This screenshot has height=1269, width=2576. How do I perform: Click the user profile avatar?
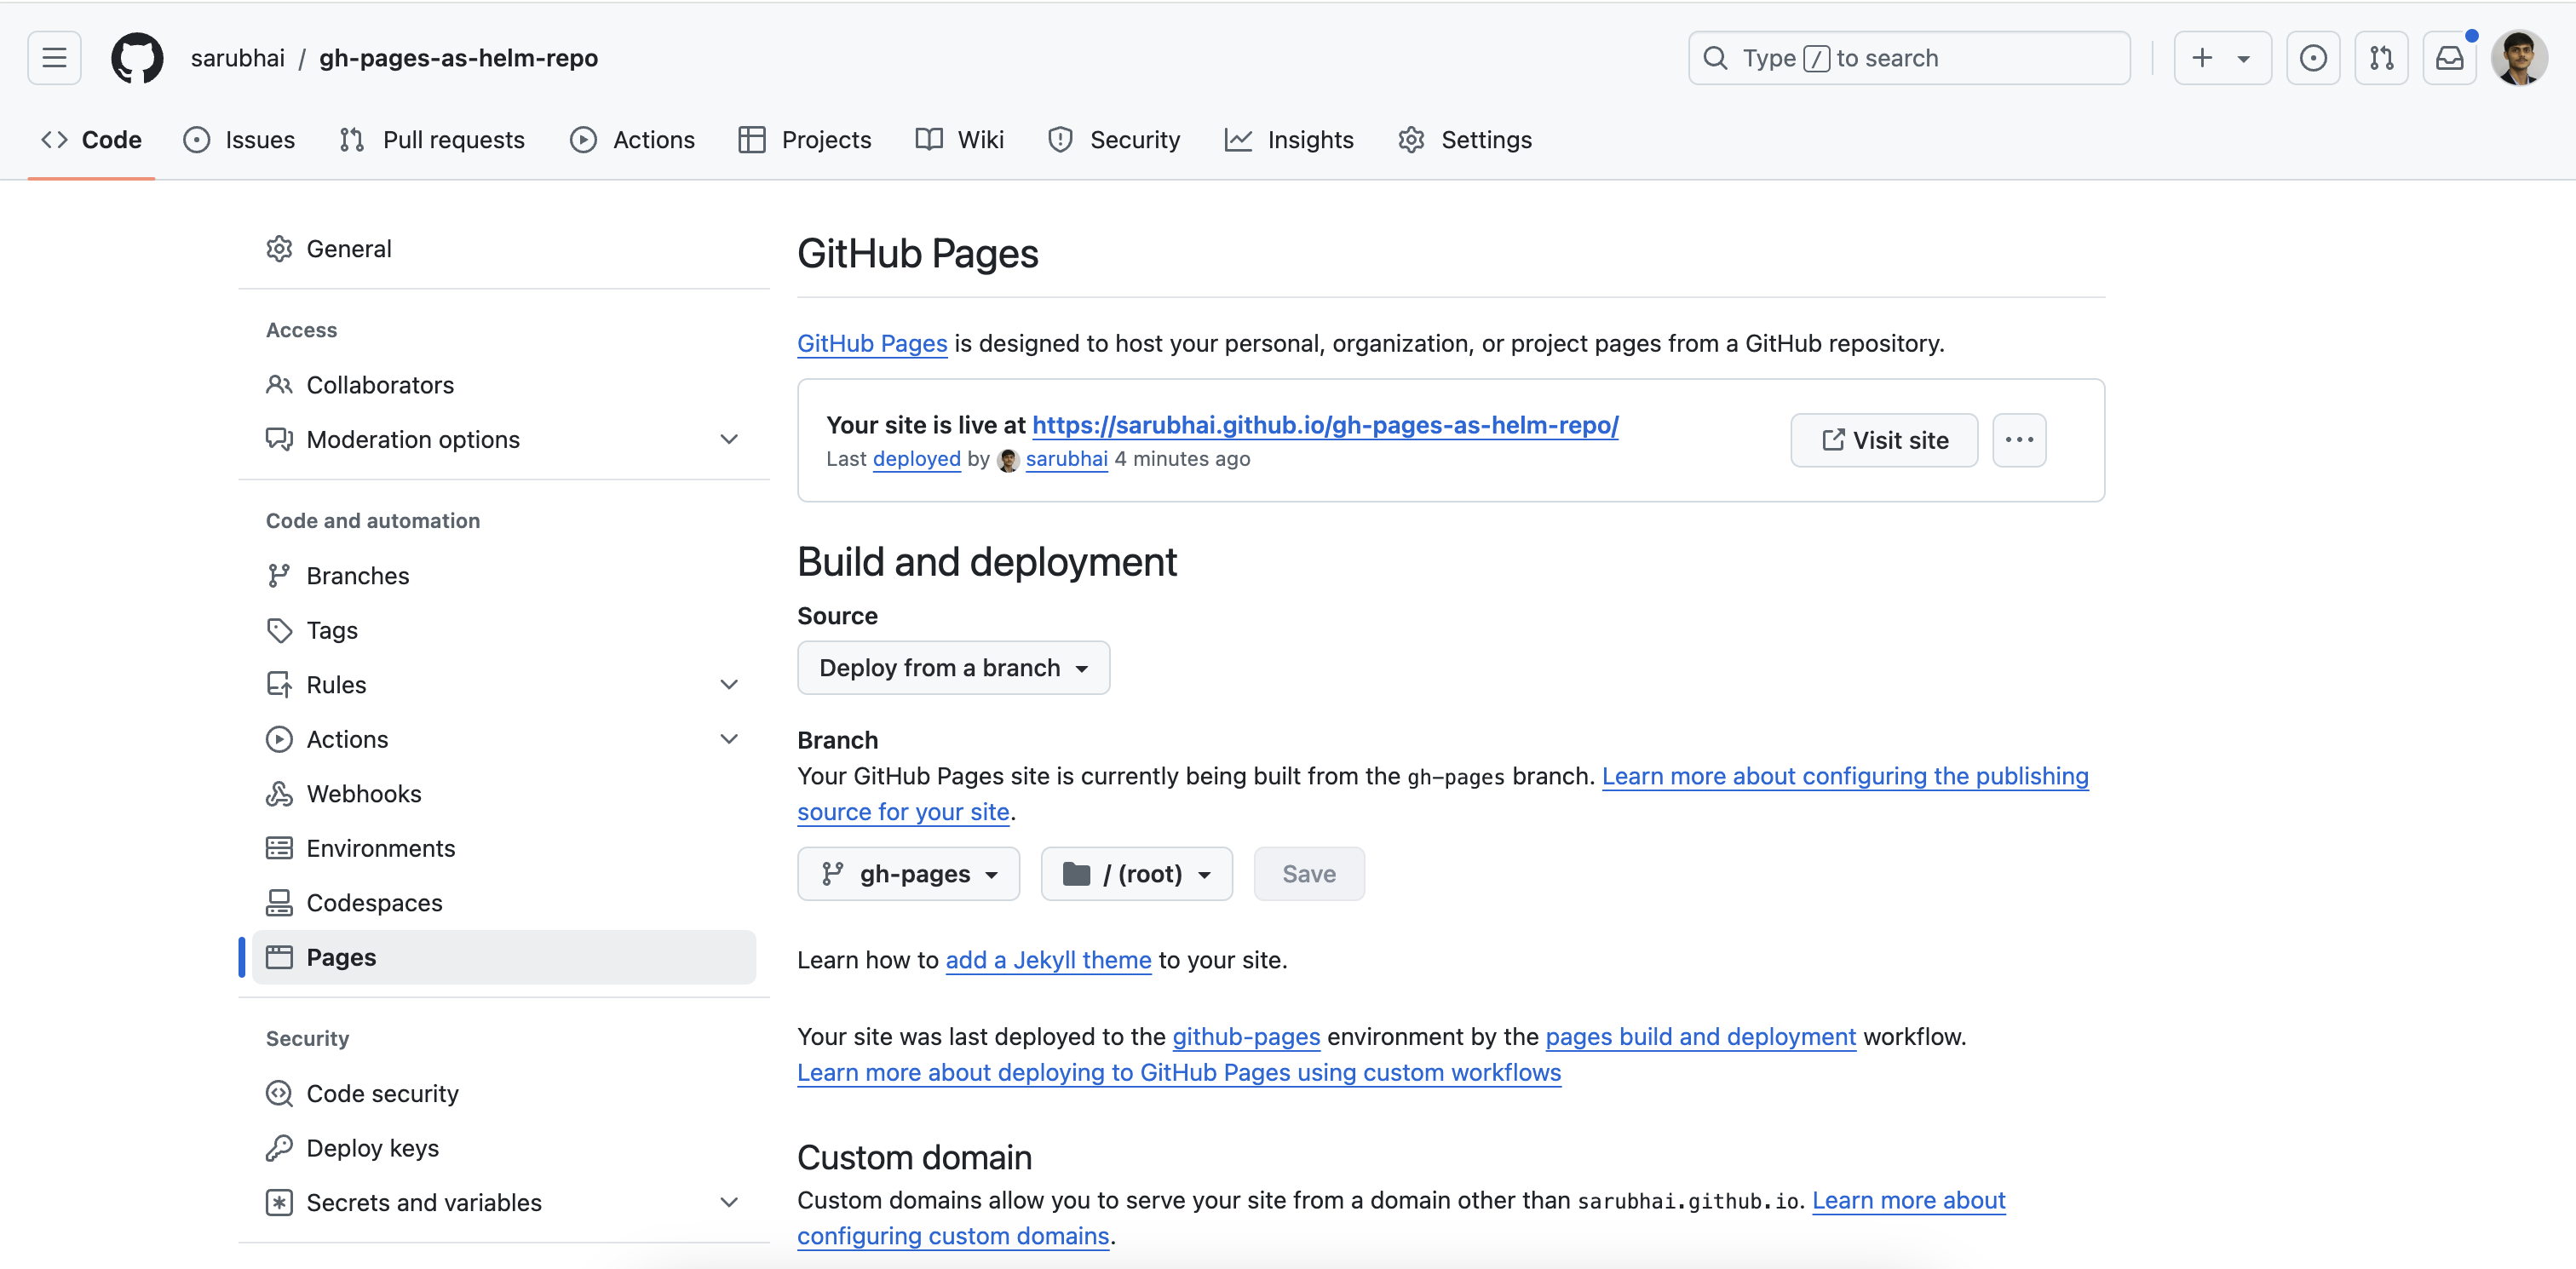(x=2518, y=58)
